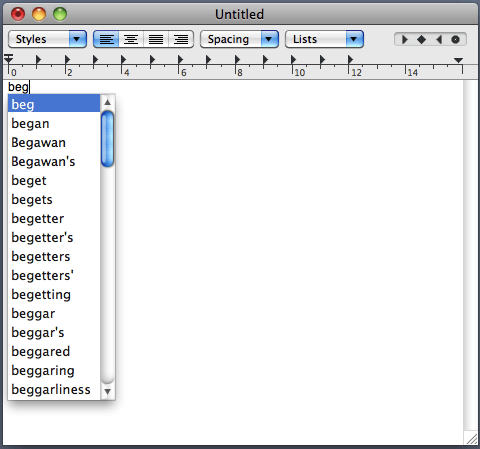Click the blue completion list scroll thumb
This screenshot has width=480, height=449.
tap(107, 139)
